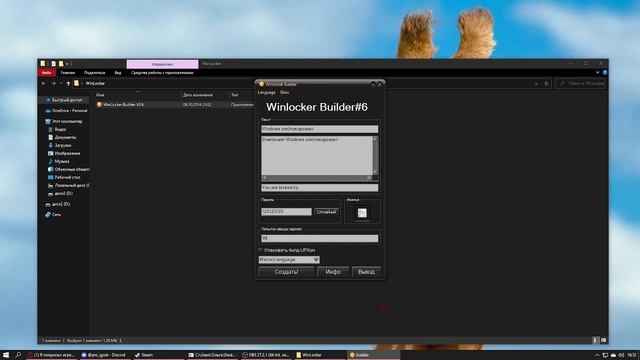This screenshot has height=360, width=640.
Task: Open the Winlock.language dropdown
Action: tap(289, 260)
